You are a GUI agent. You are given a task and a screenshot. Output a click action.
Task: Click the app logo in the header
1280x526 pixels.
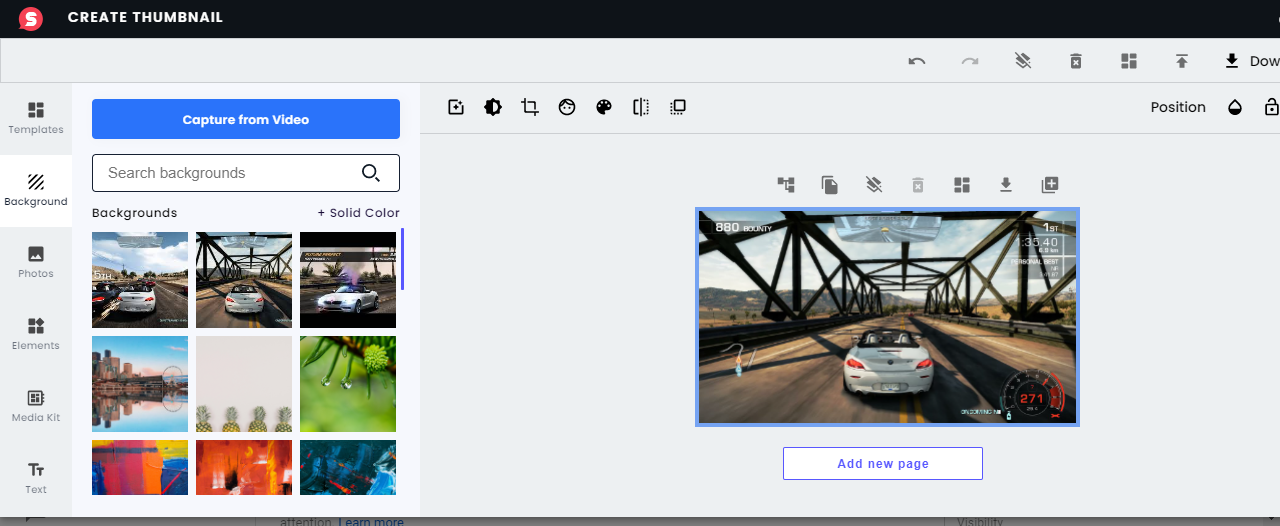pyautogui.click(x=31, y=18)
